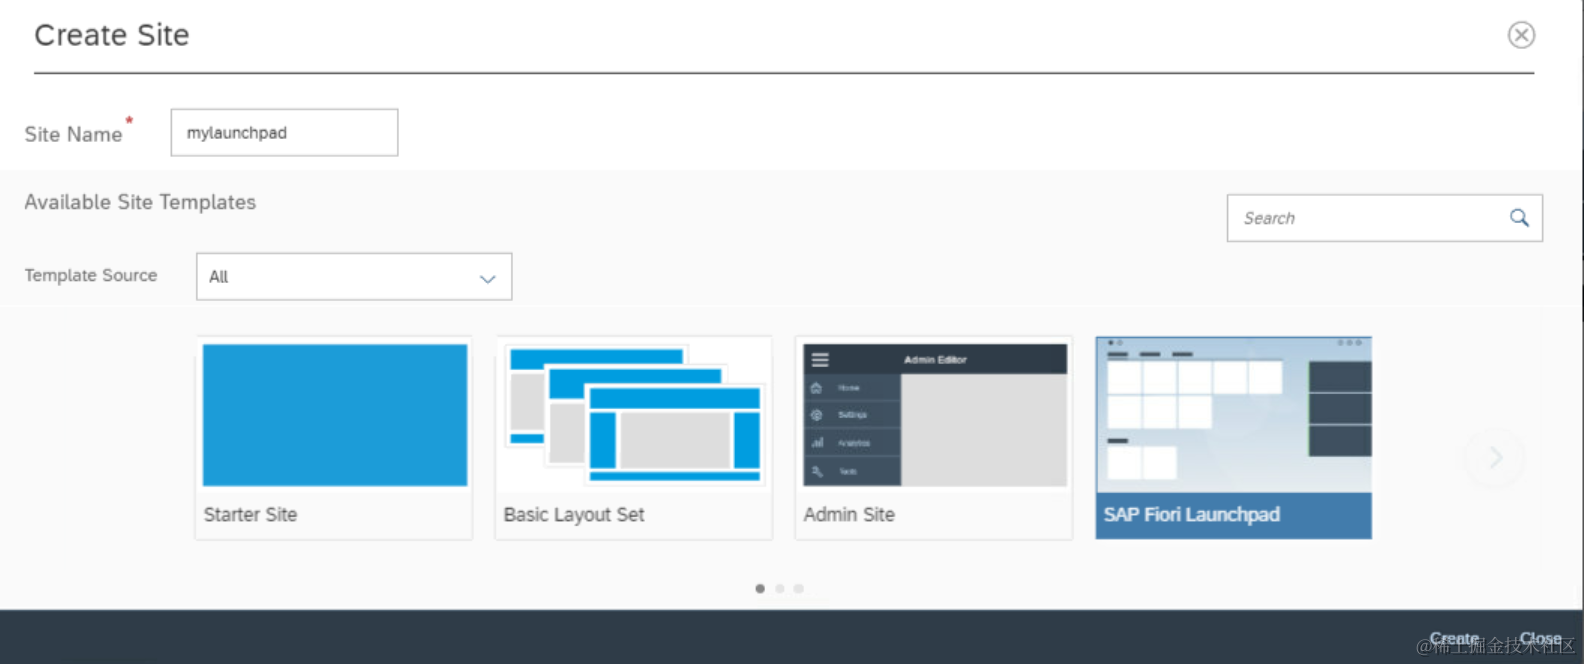Image resolution: width=1584 pixels, height=664 pixels.
Task: Click the Create Site dialog title
Action: [112, 35]
